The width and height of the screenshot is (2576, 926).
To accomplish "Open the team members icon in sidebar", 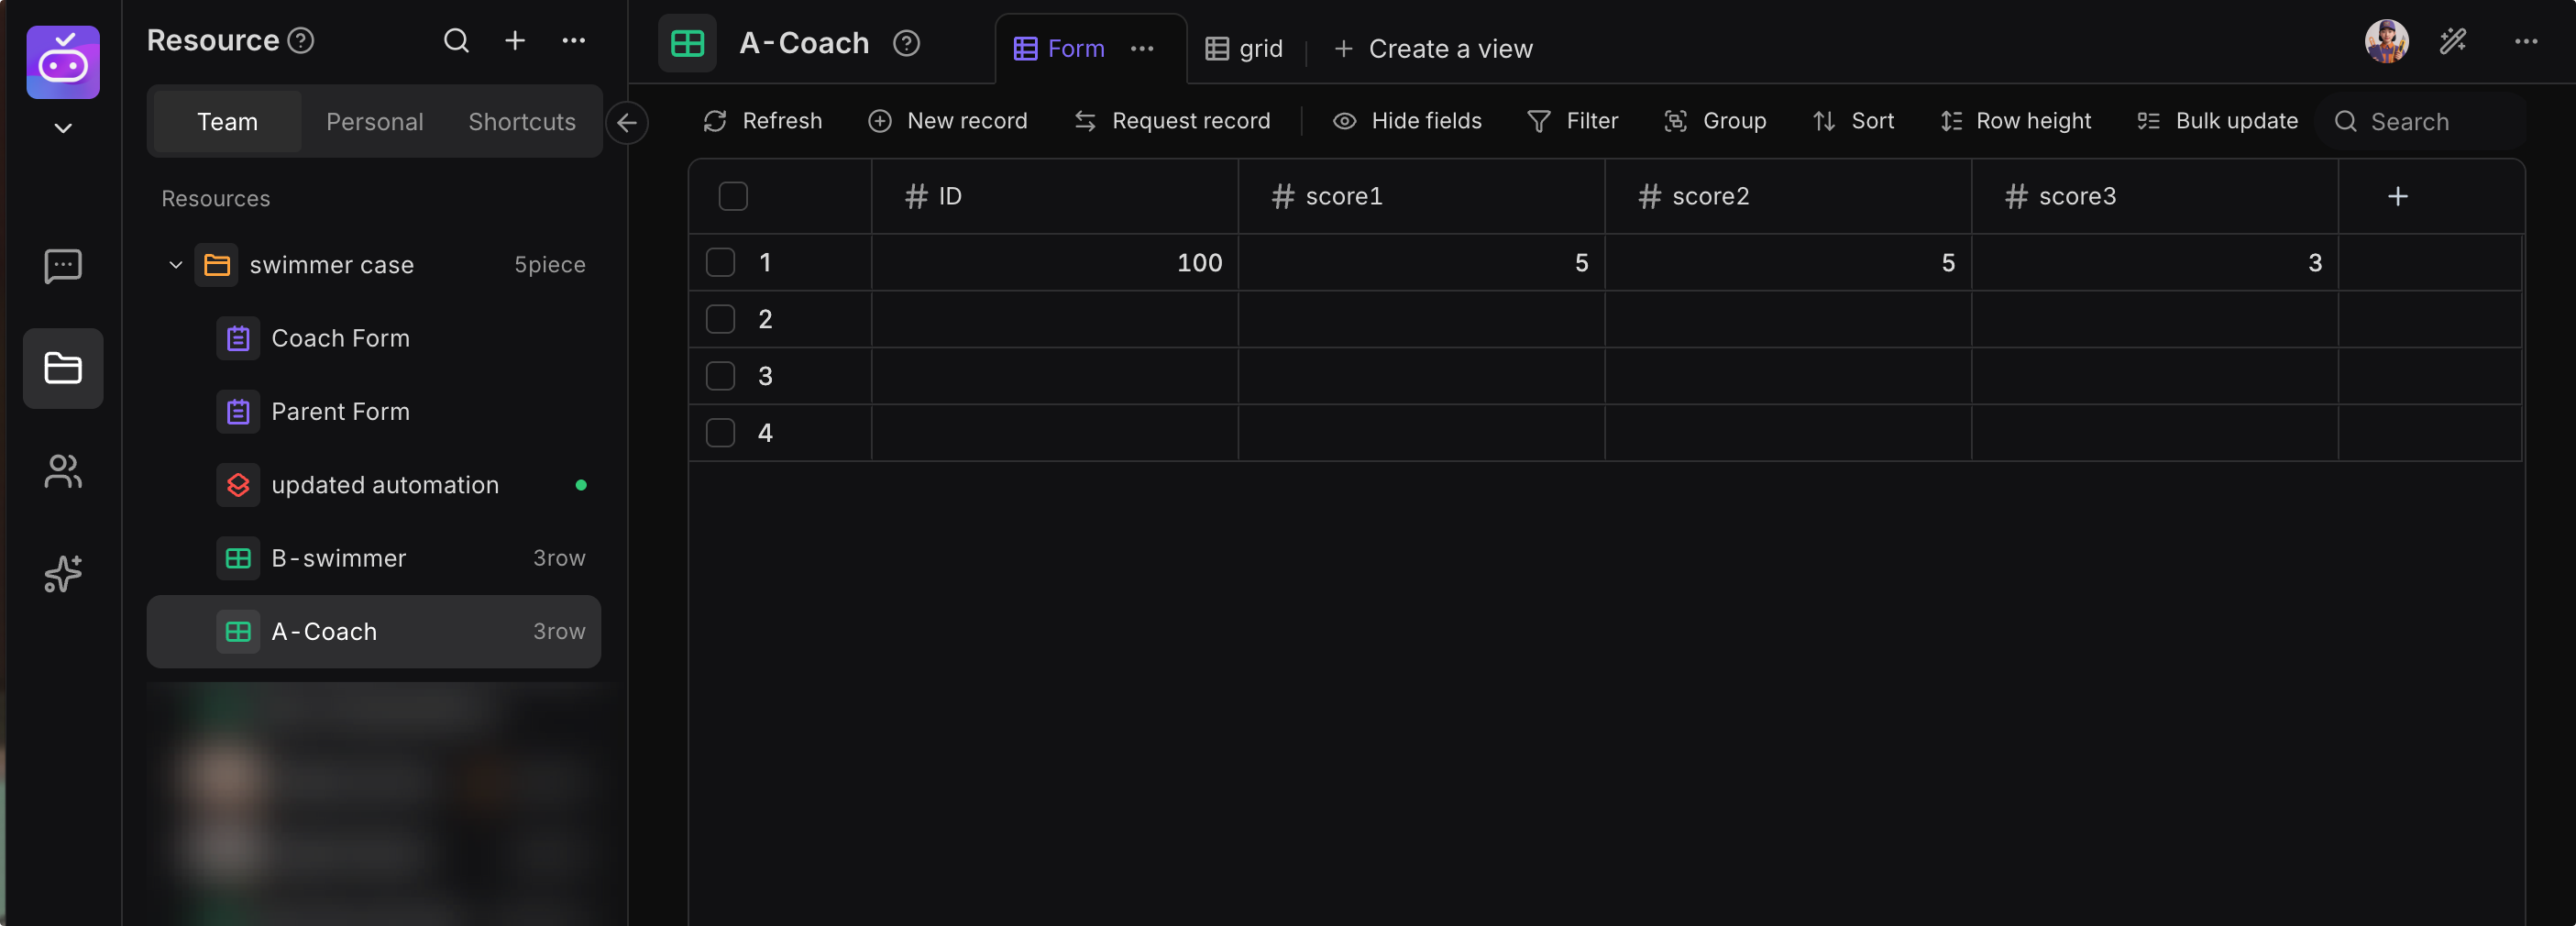I will click(63, 471).
